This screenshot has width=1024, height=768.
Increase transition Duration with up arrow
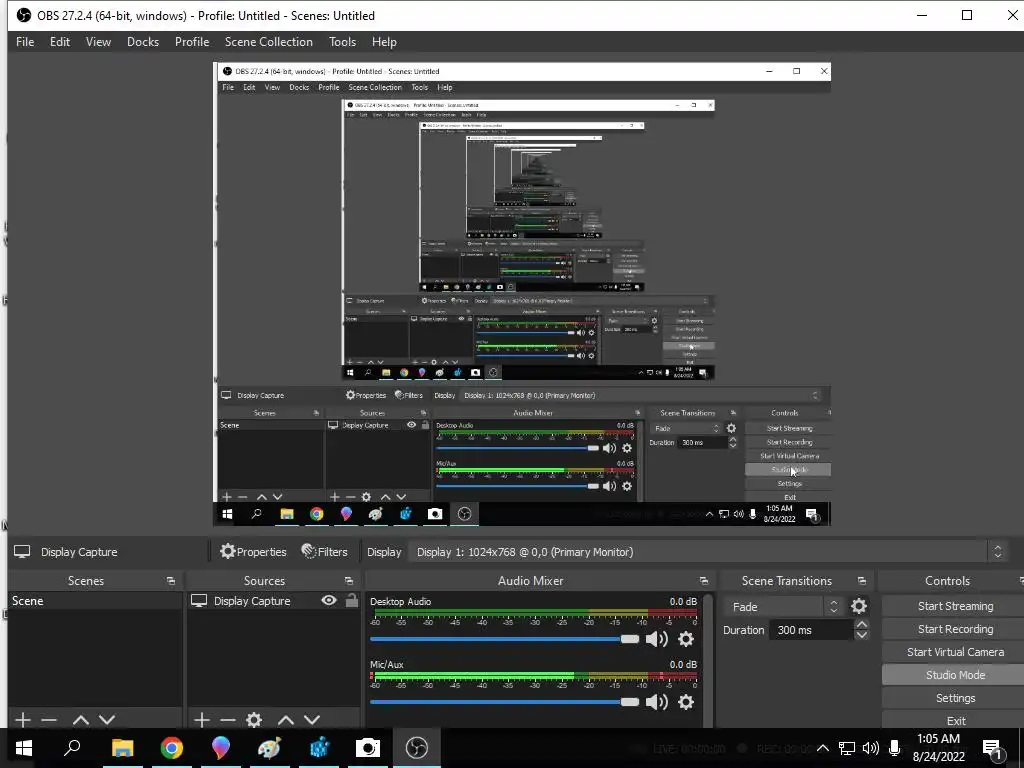861,625
